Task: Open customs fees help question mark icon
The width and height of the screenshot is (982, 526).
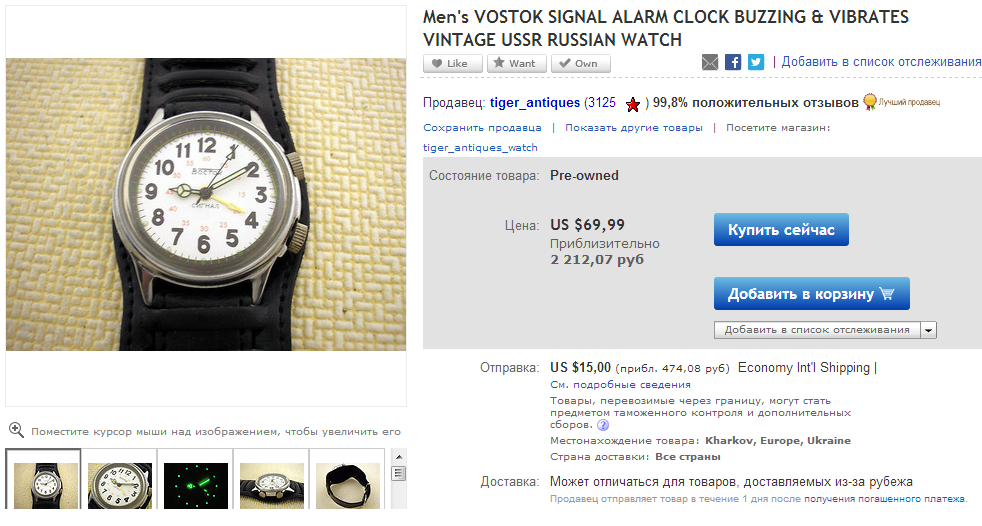Action: pos(602,425)
